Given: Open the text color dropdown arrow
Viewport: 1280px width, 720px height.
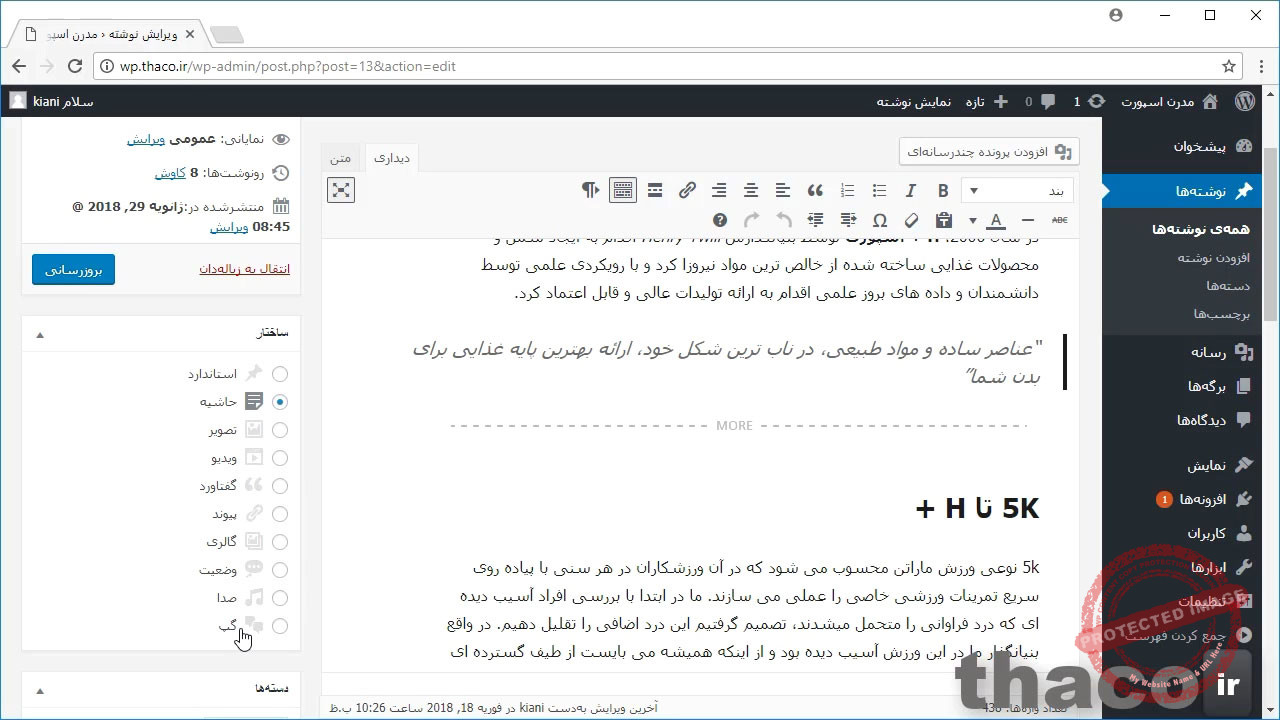Looking at the screenshot, I should [x=972, y=220].
